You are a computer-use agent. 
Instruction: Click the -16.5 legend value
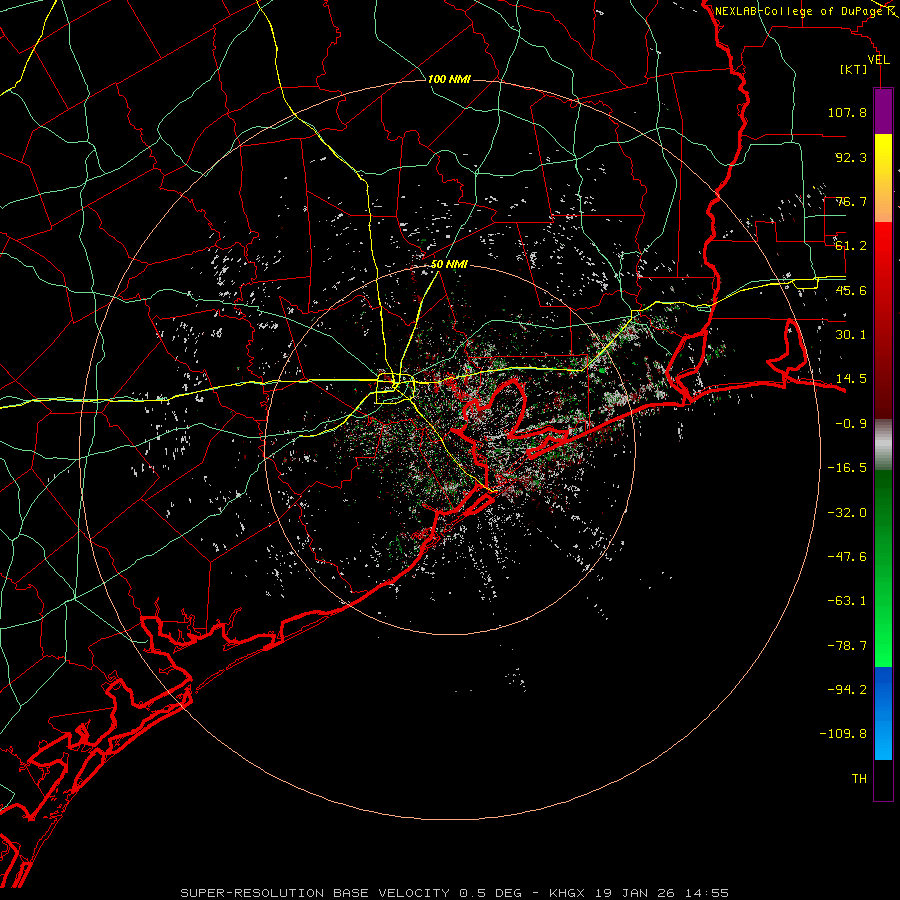(847, 468)
